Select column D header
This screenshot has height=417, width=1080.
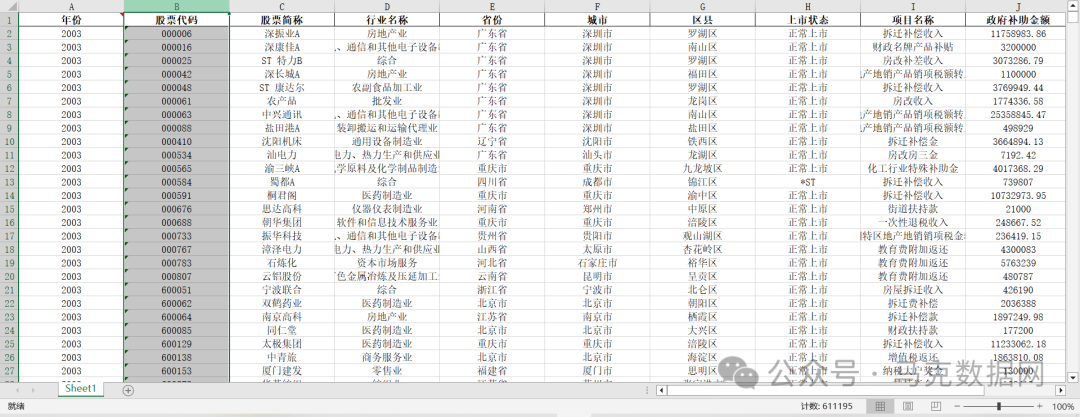click(x=387, y=6)
